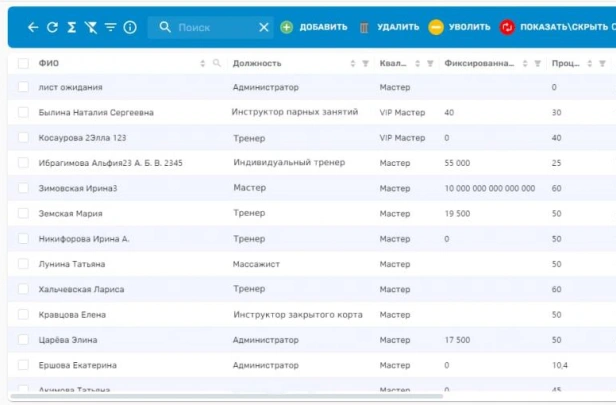Screen dimensions: 616x405
Task: Select the row checkbox for Лунина Татьяна
Action: [x=23, y=264]
